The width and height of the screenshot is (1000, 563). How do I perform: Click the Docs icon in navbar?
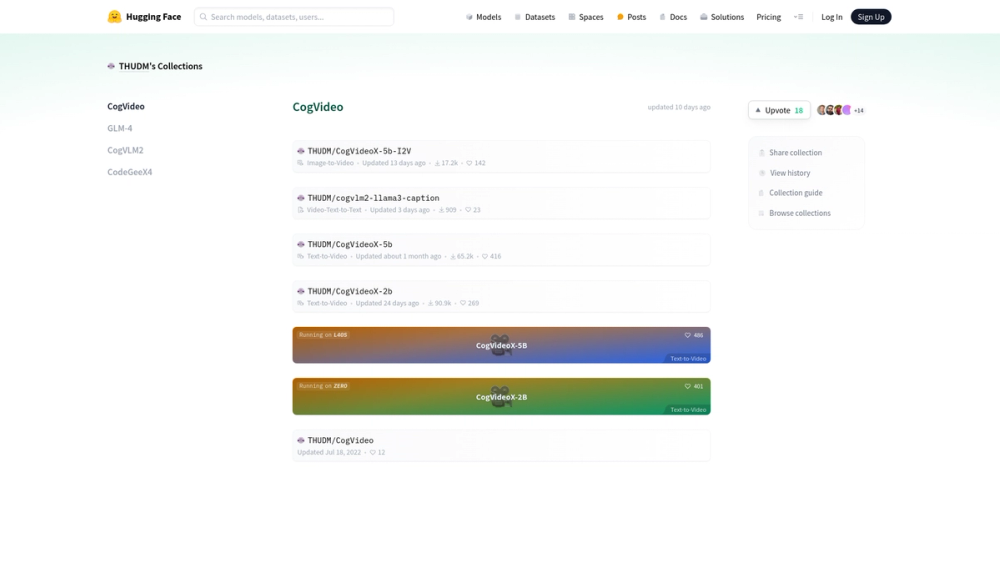663,17
